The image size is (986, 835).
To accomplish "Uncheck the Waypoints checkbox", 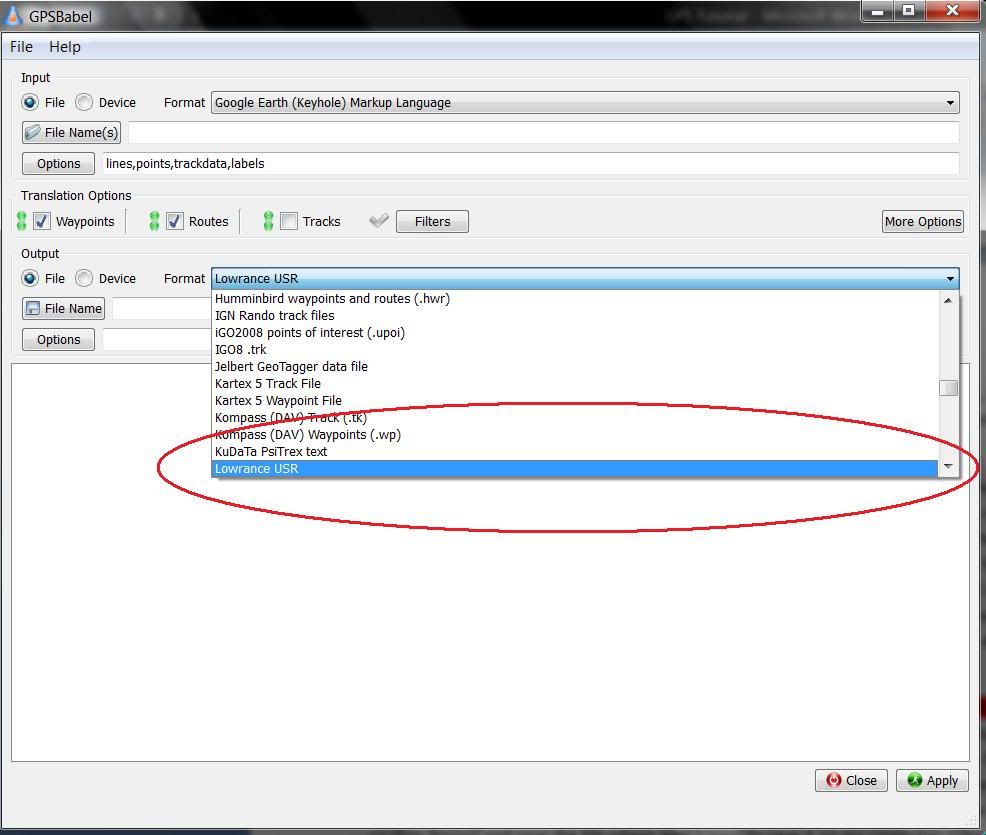I will click(x=42, y=221).
